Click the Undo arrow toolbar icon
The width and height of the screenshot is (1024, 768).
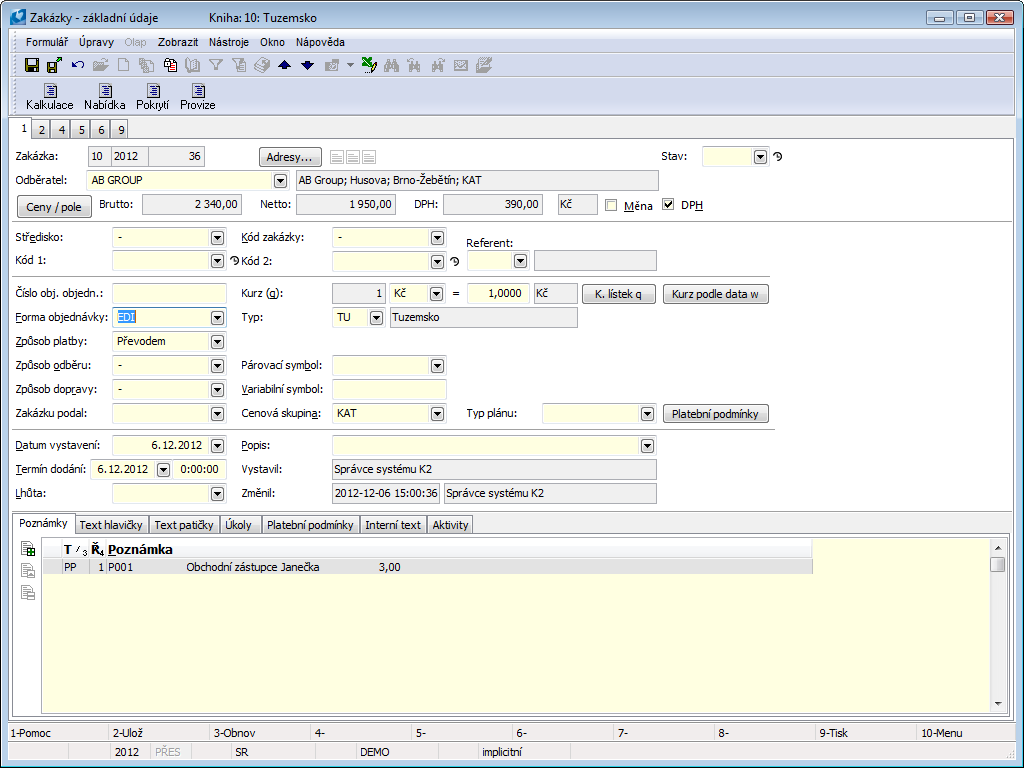tap(78, 65)
